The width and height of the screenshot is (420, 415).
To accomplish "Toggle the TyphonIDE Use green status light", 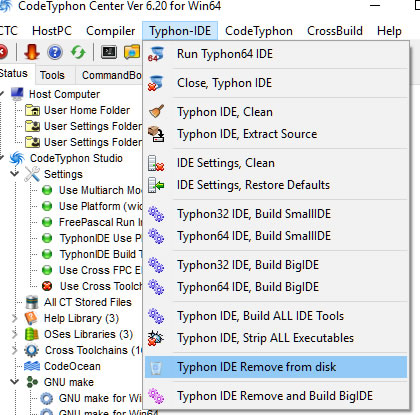I will click(47, 238).
